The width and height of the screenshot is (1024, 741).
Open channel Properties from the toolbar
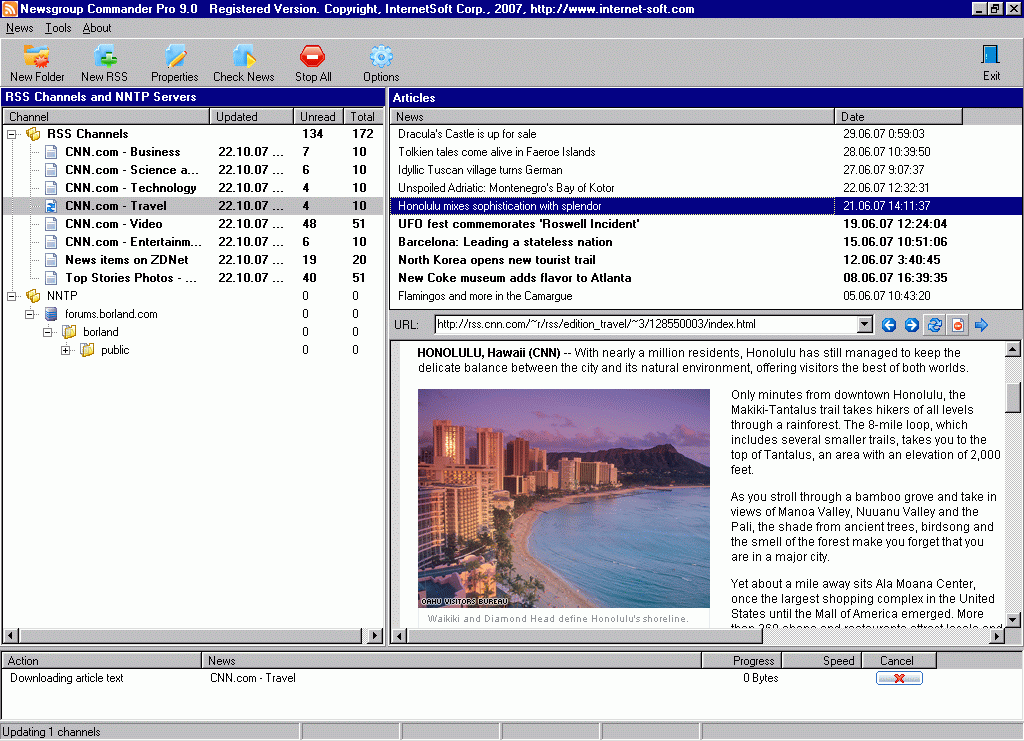[175, 57]
